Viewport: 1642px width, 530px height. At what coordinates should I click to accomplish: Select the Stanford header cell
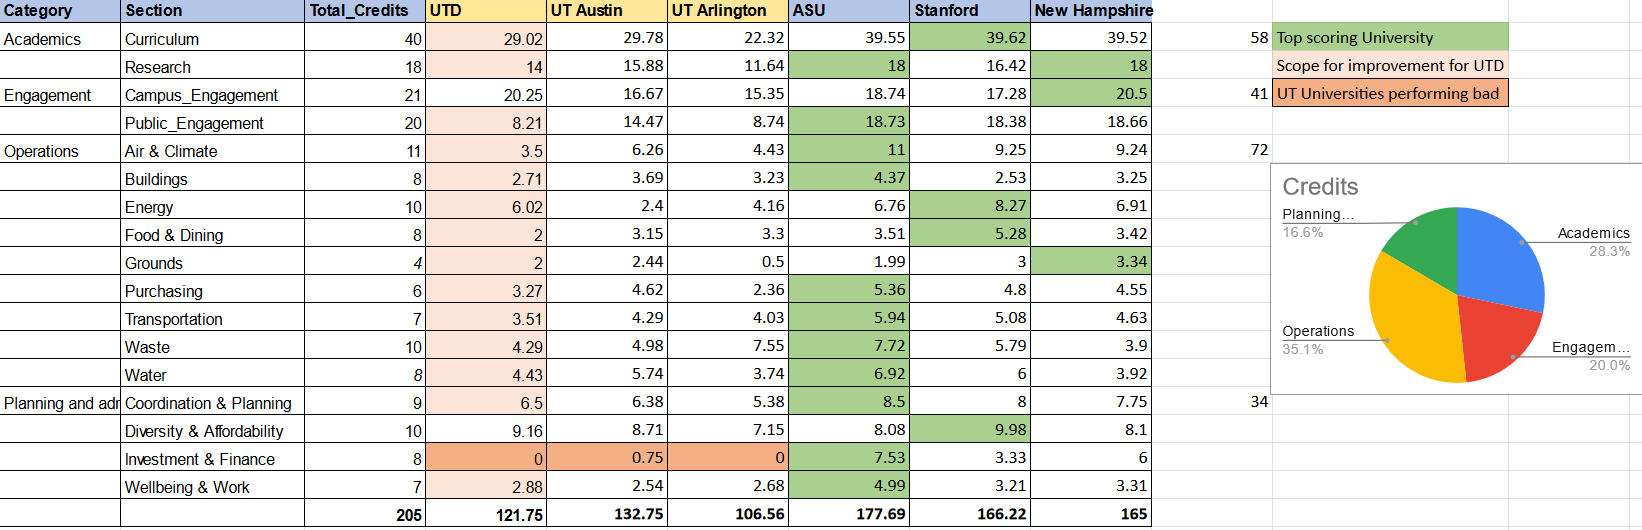[969, 11]
